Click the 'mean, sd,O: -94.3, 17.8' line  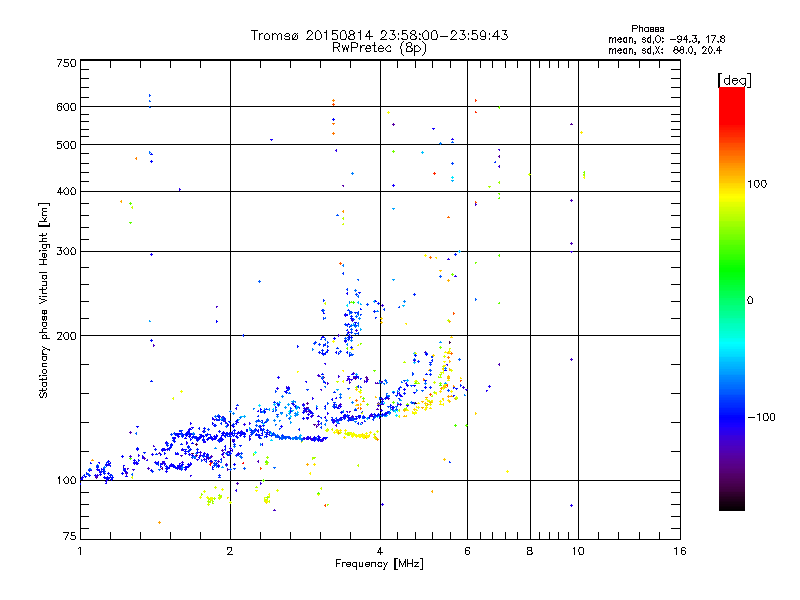[x=666, y=39]
